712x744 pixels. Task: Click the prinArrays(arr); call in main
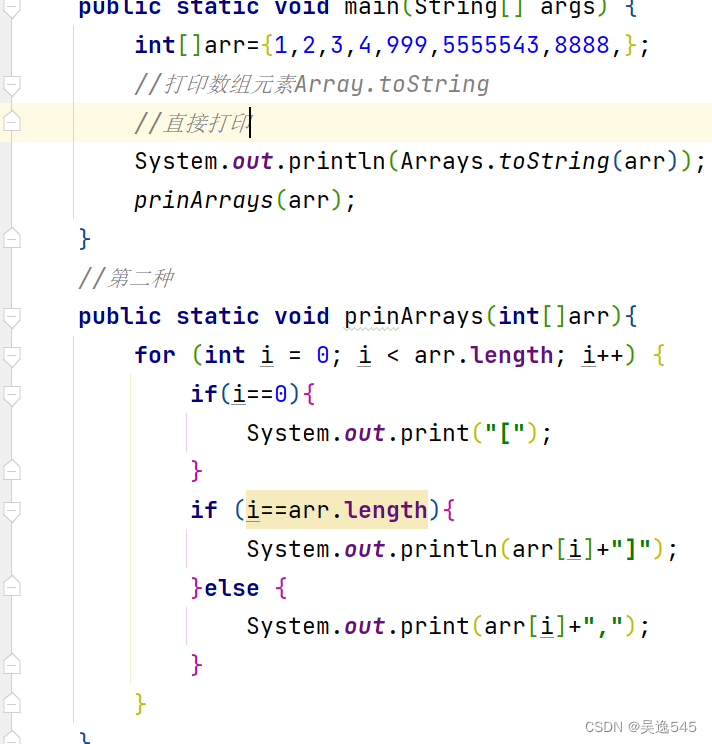[x=244, y=200]
